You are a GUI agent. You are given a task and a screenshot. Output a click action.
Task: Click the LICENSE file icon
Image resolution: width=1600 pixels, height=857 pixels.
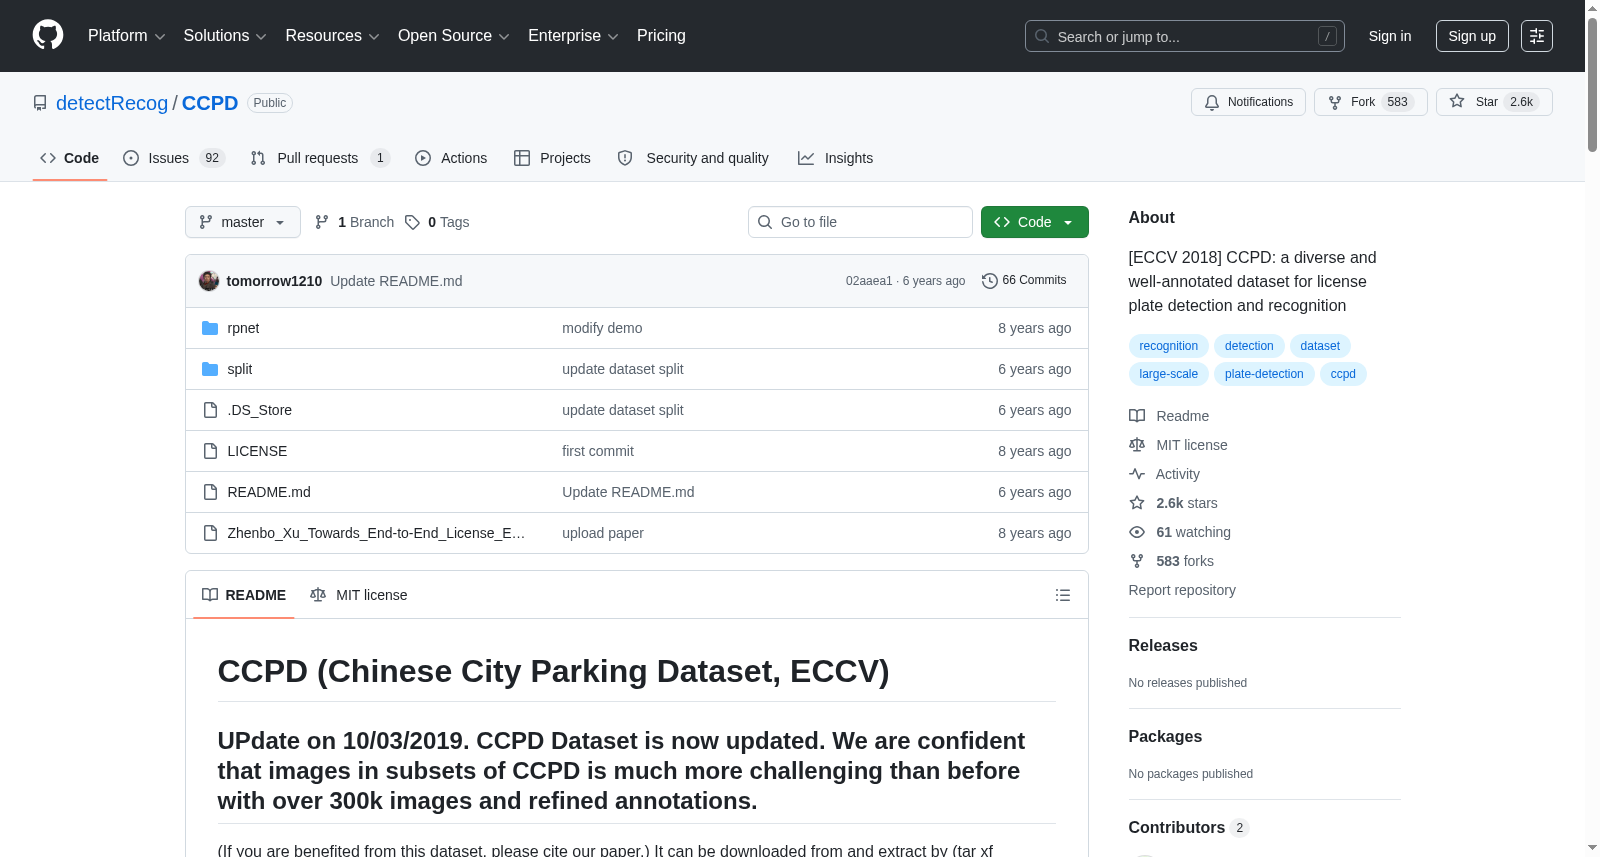pyautogui.click(x=210, y=451)
